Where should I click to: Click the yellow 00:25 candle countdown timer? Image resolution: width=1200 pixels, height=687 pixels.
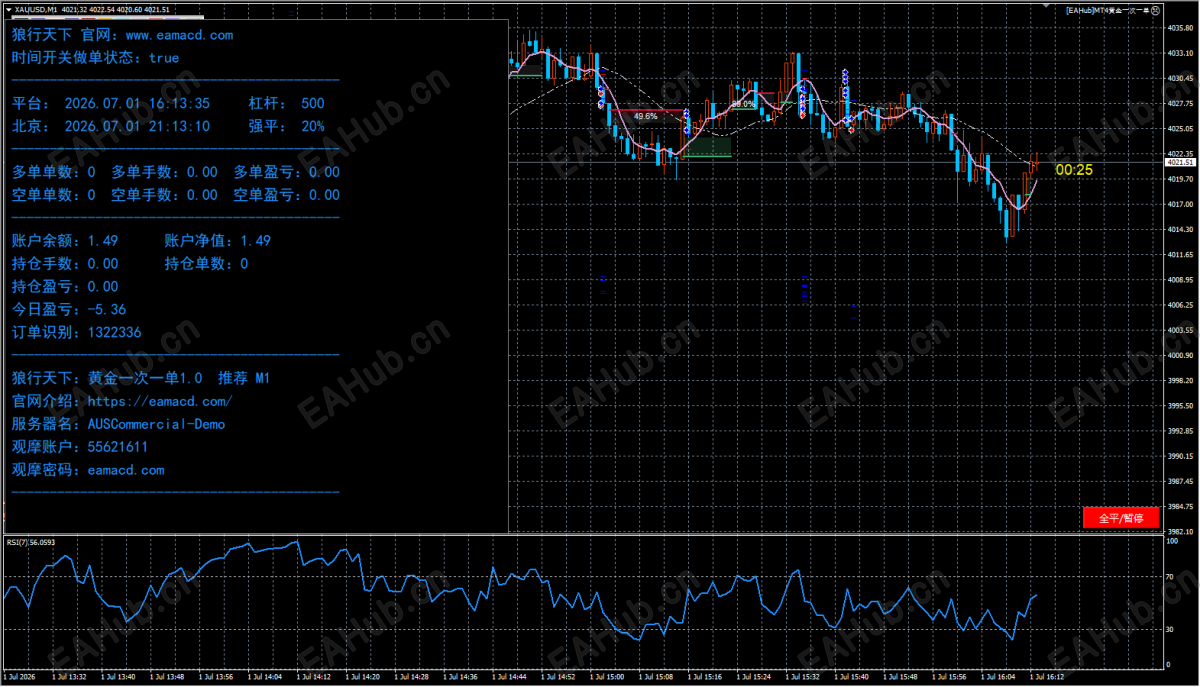(1074, 170)
